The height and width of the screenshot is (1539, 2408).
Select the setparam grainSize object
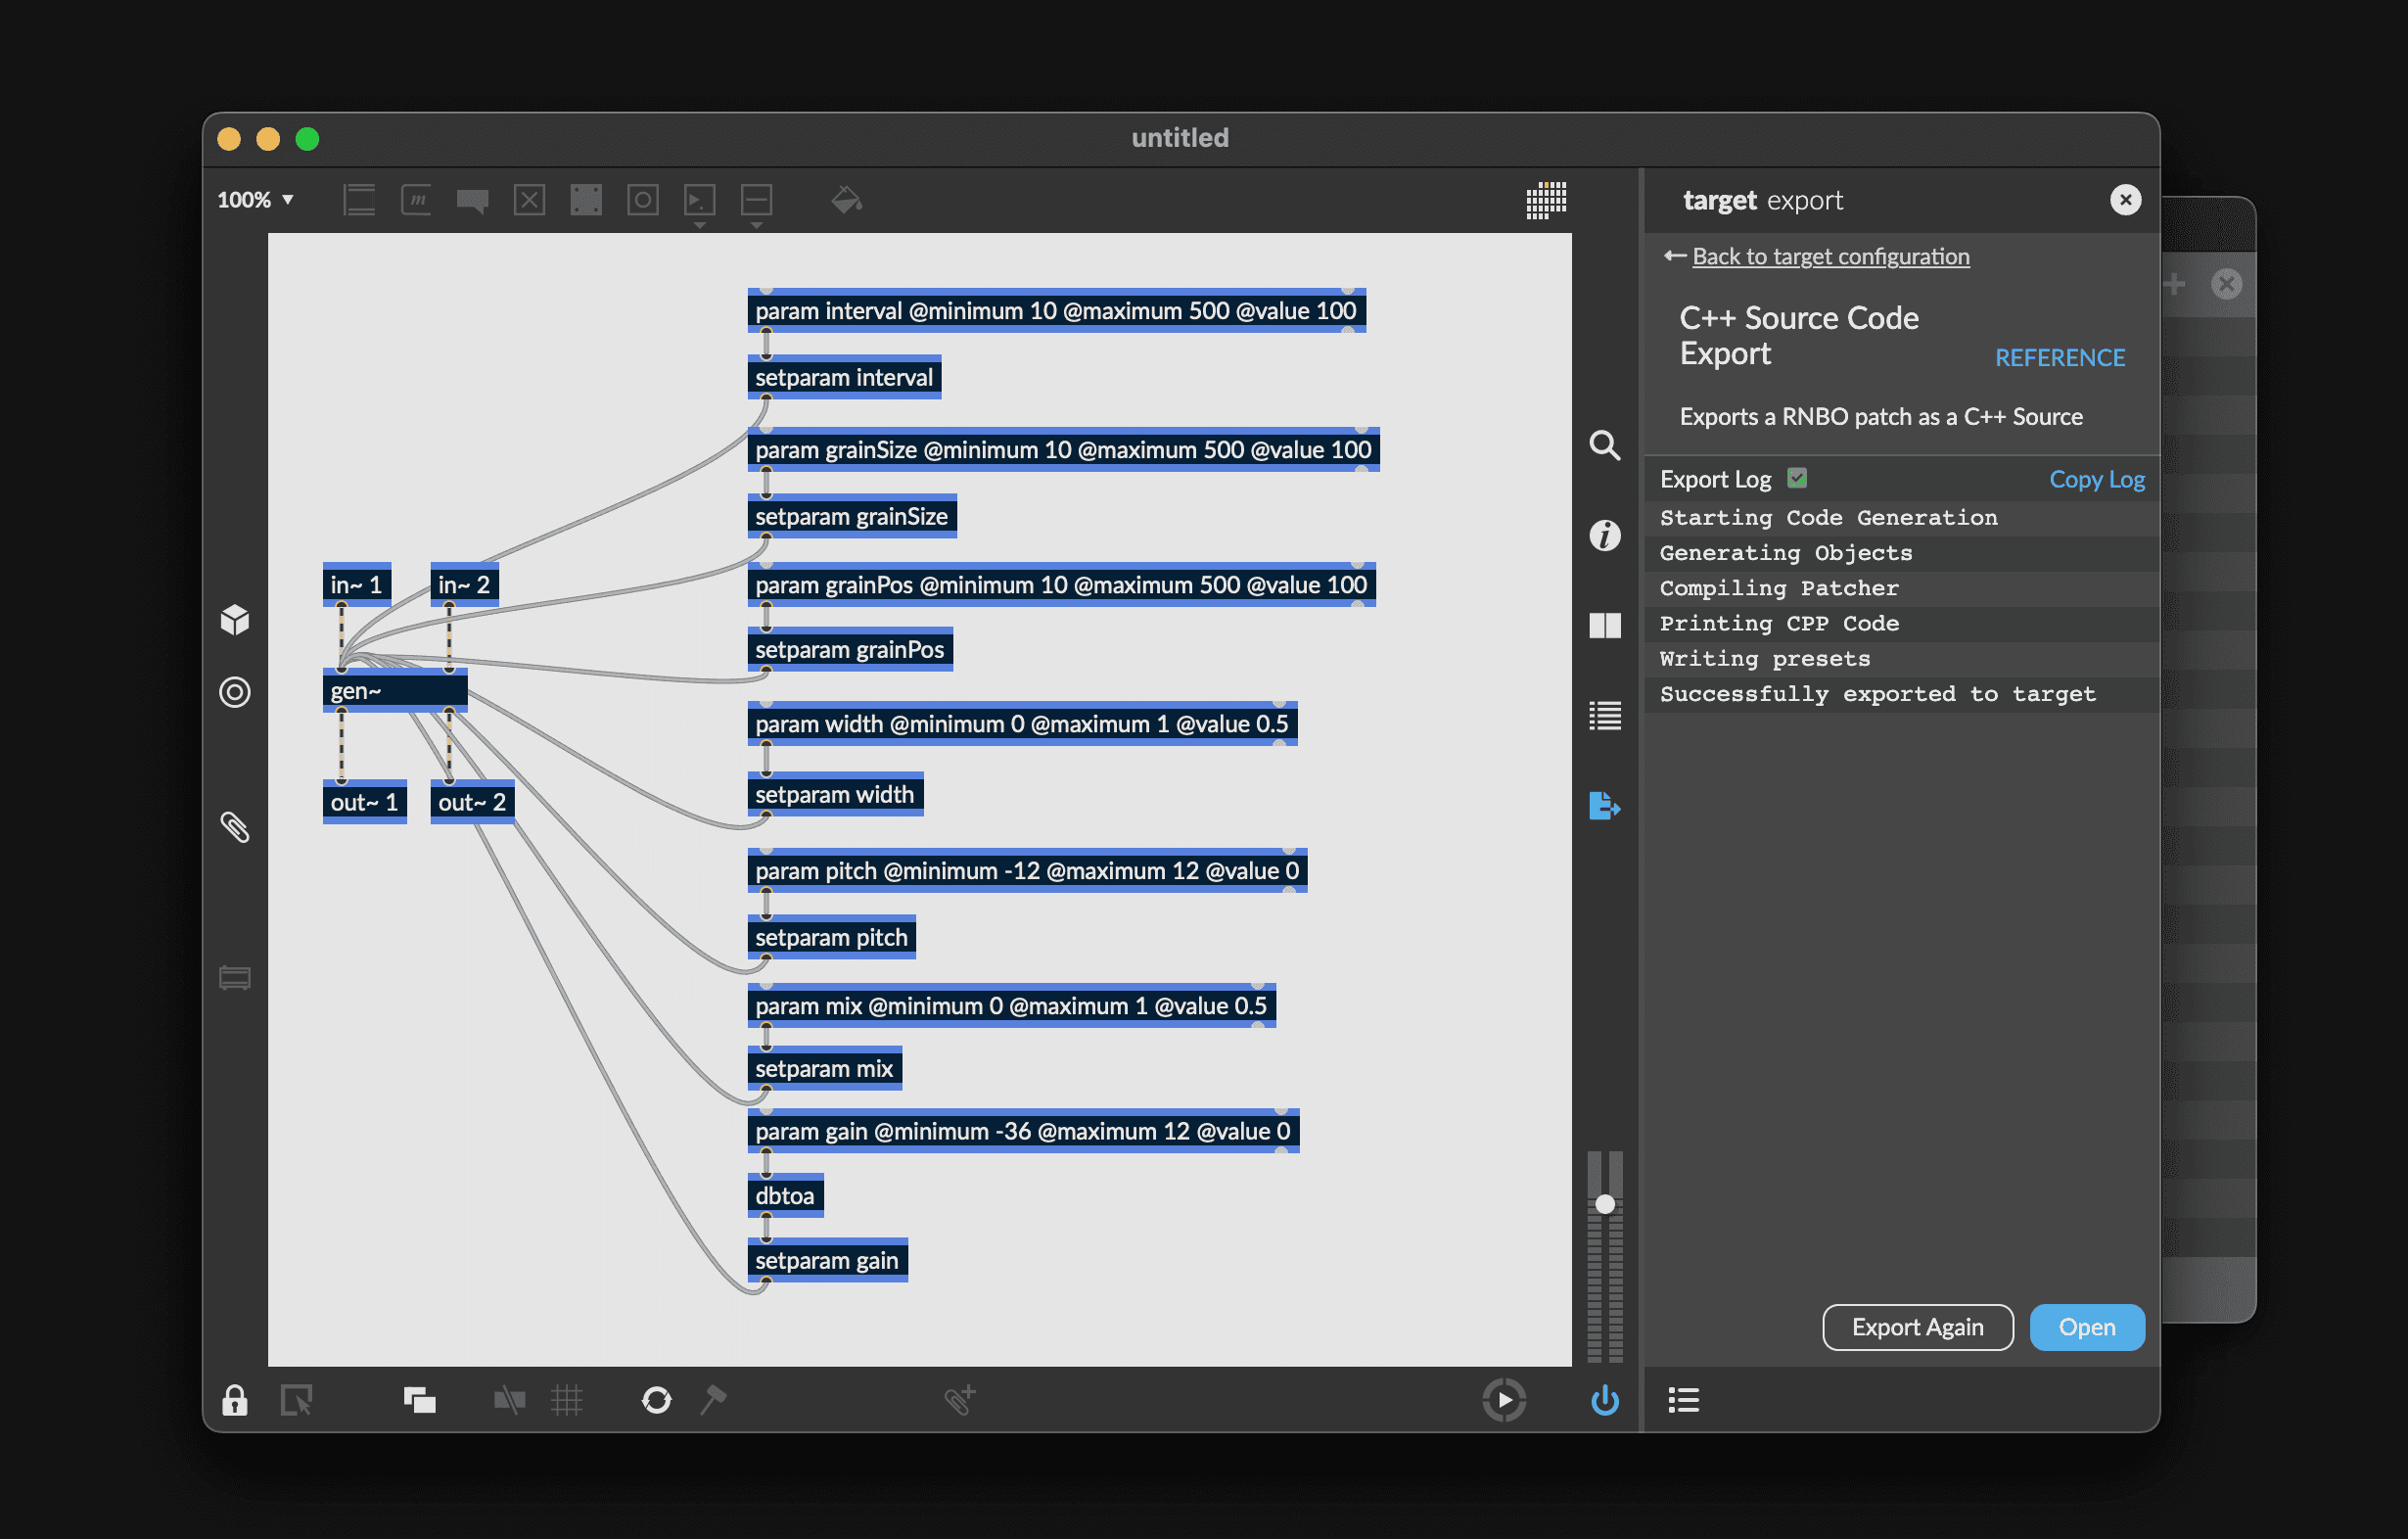[851, 516]
